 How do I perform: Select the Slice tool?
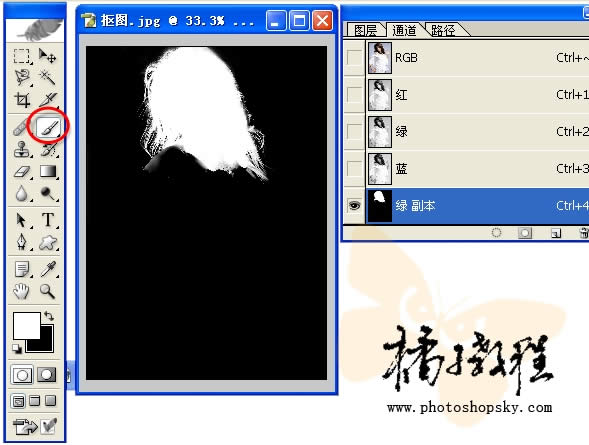tap(48, 100)
